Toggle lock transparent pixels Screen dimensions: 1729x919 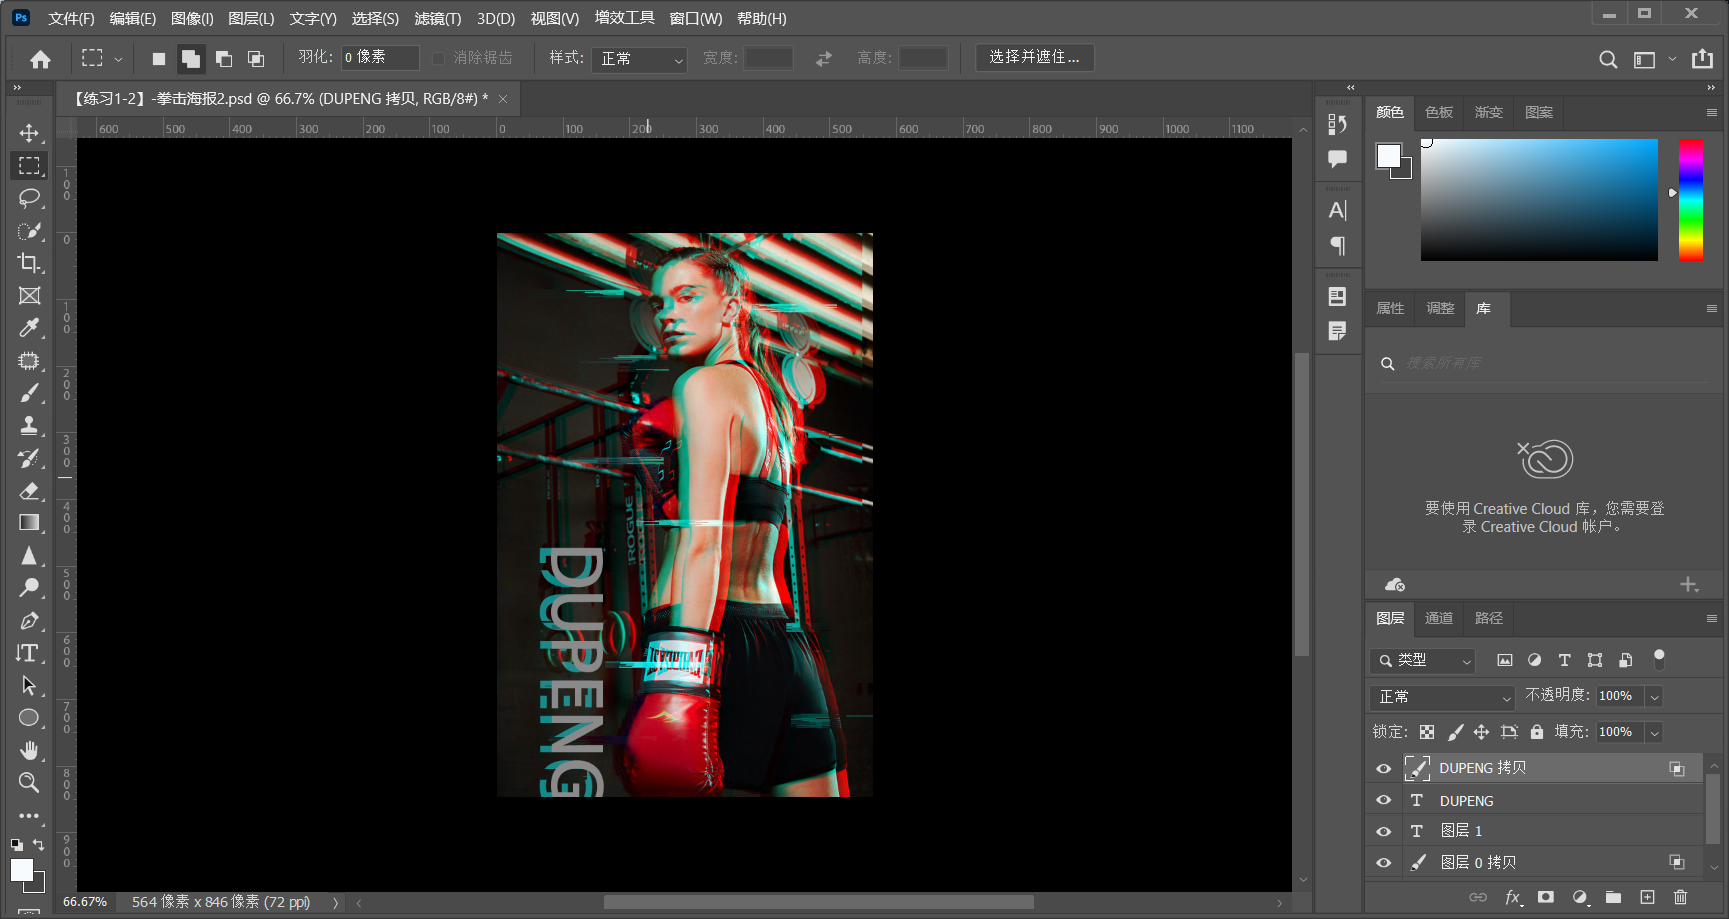[x=1427, y=732]
